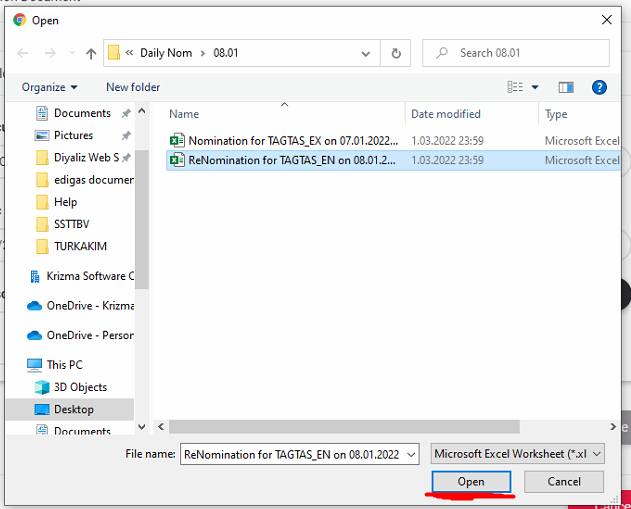
Task: Open the Organize dropdown menu
Action: pos(49,87)
